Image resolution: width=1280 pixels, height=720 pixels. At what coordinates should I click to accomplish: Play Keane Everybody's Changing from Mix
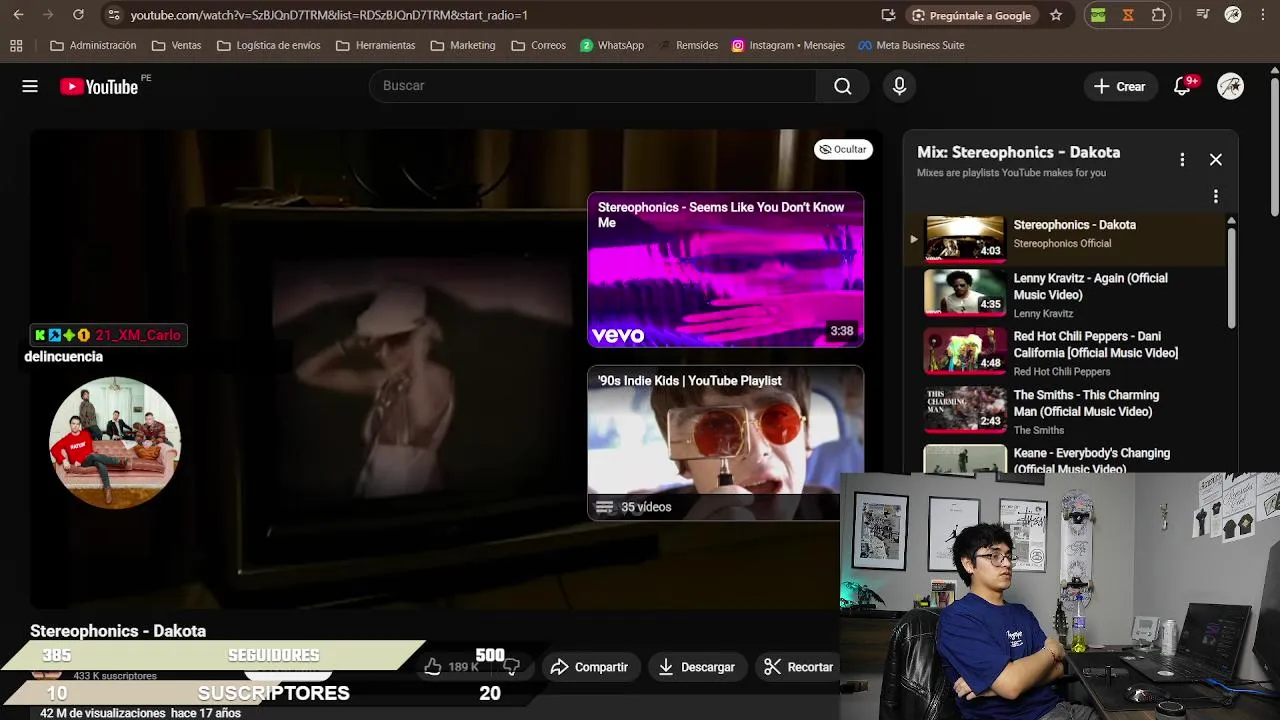click(1064, 458)
